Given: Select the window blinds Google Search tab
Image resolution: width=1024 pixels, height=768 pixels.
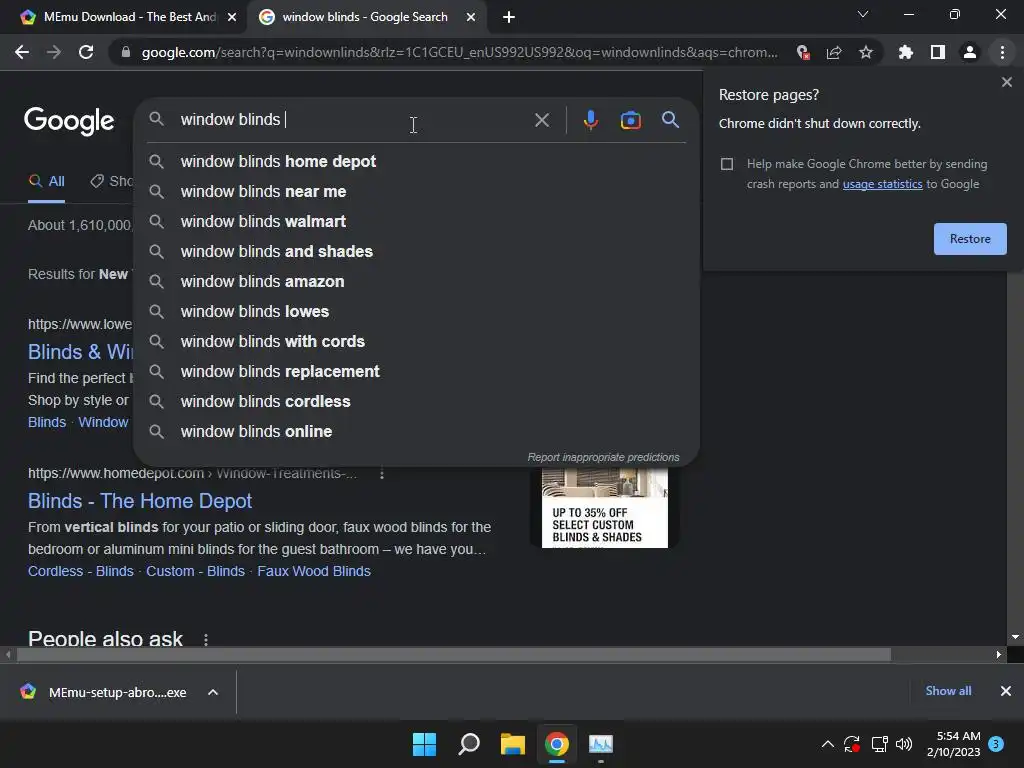Looking at the screenshot, I should [366, 17].
